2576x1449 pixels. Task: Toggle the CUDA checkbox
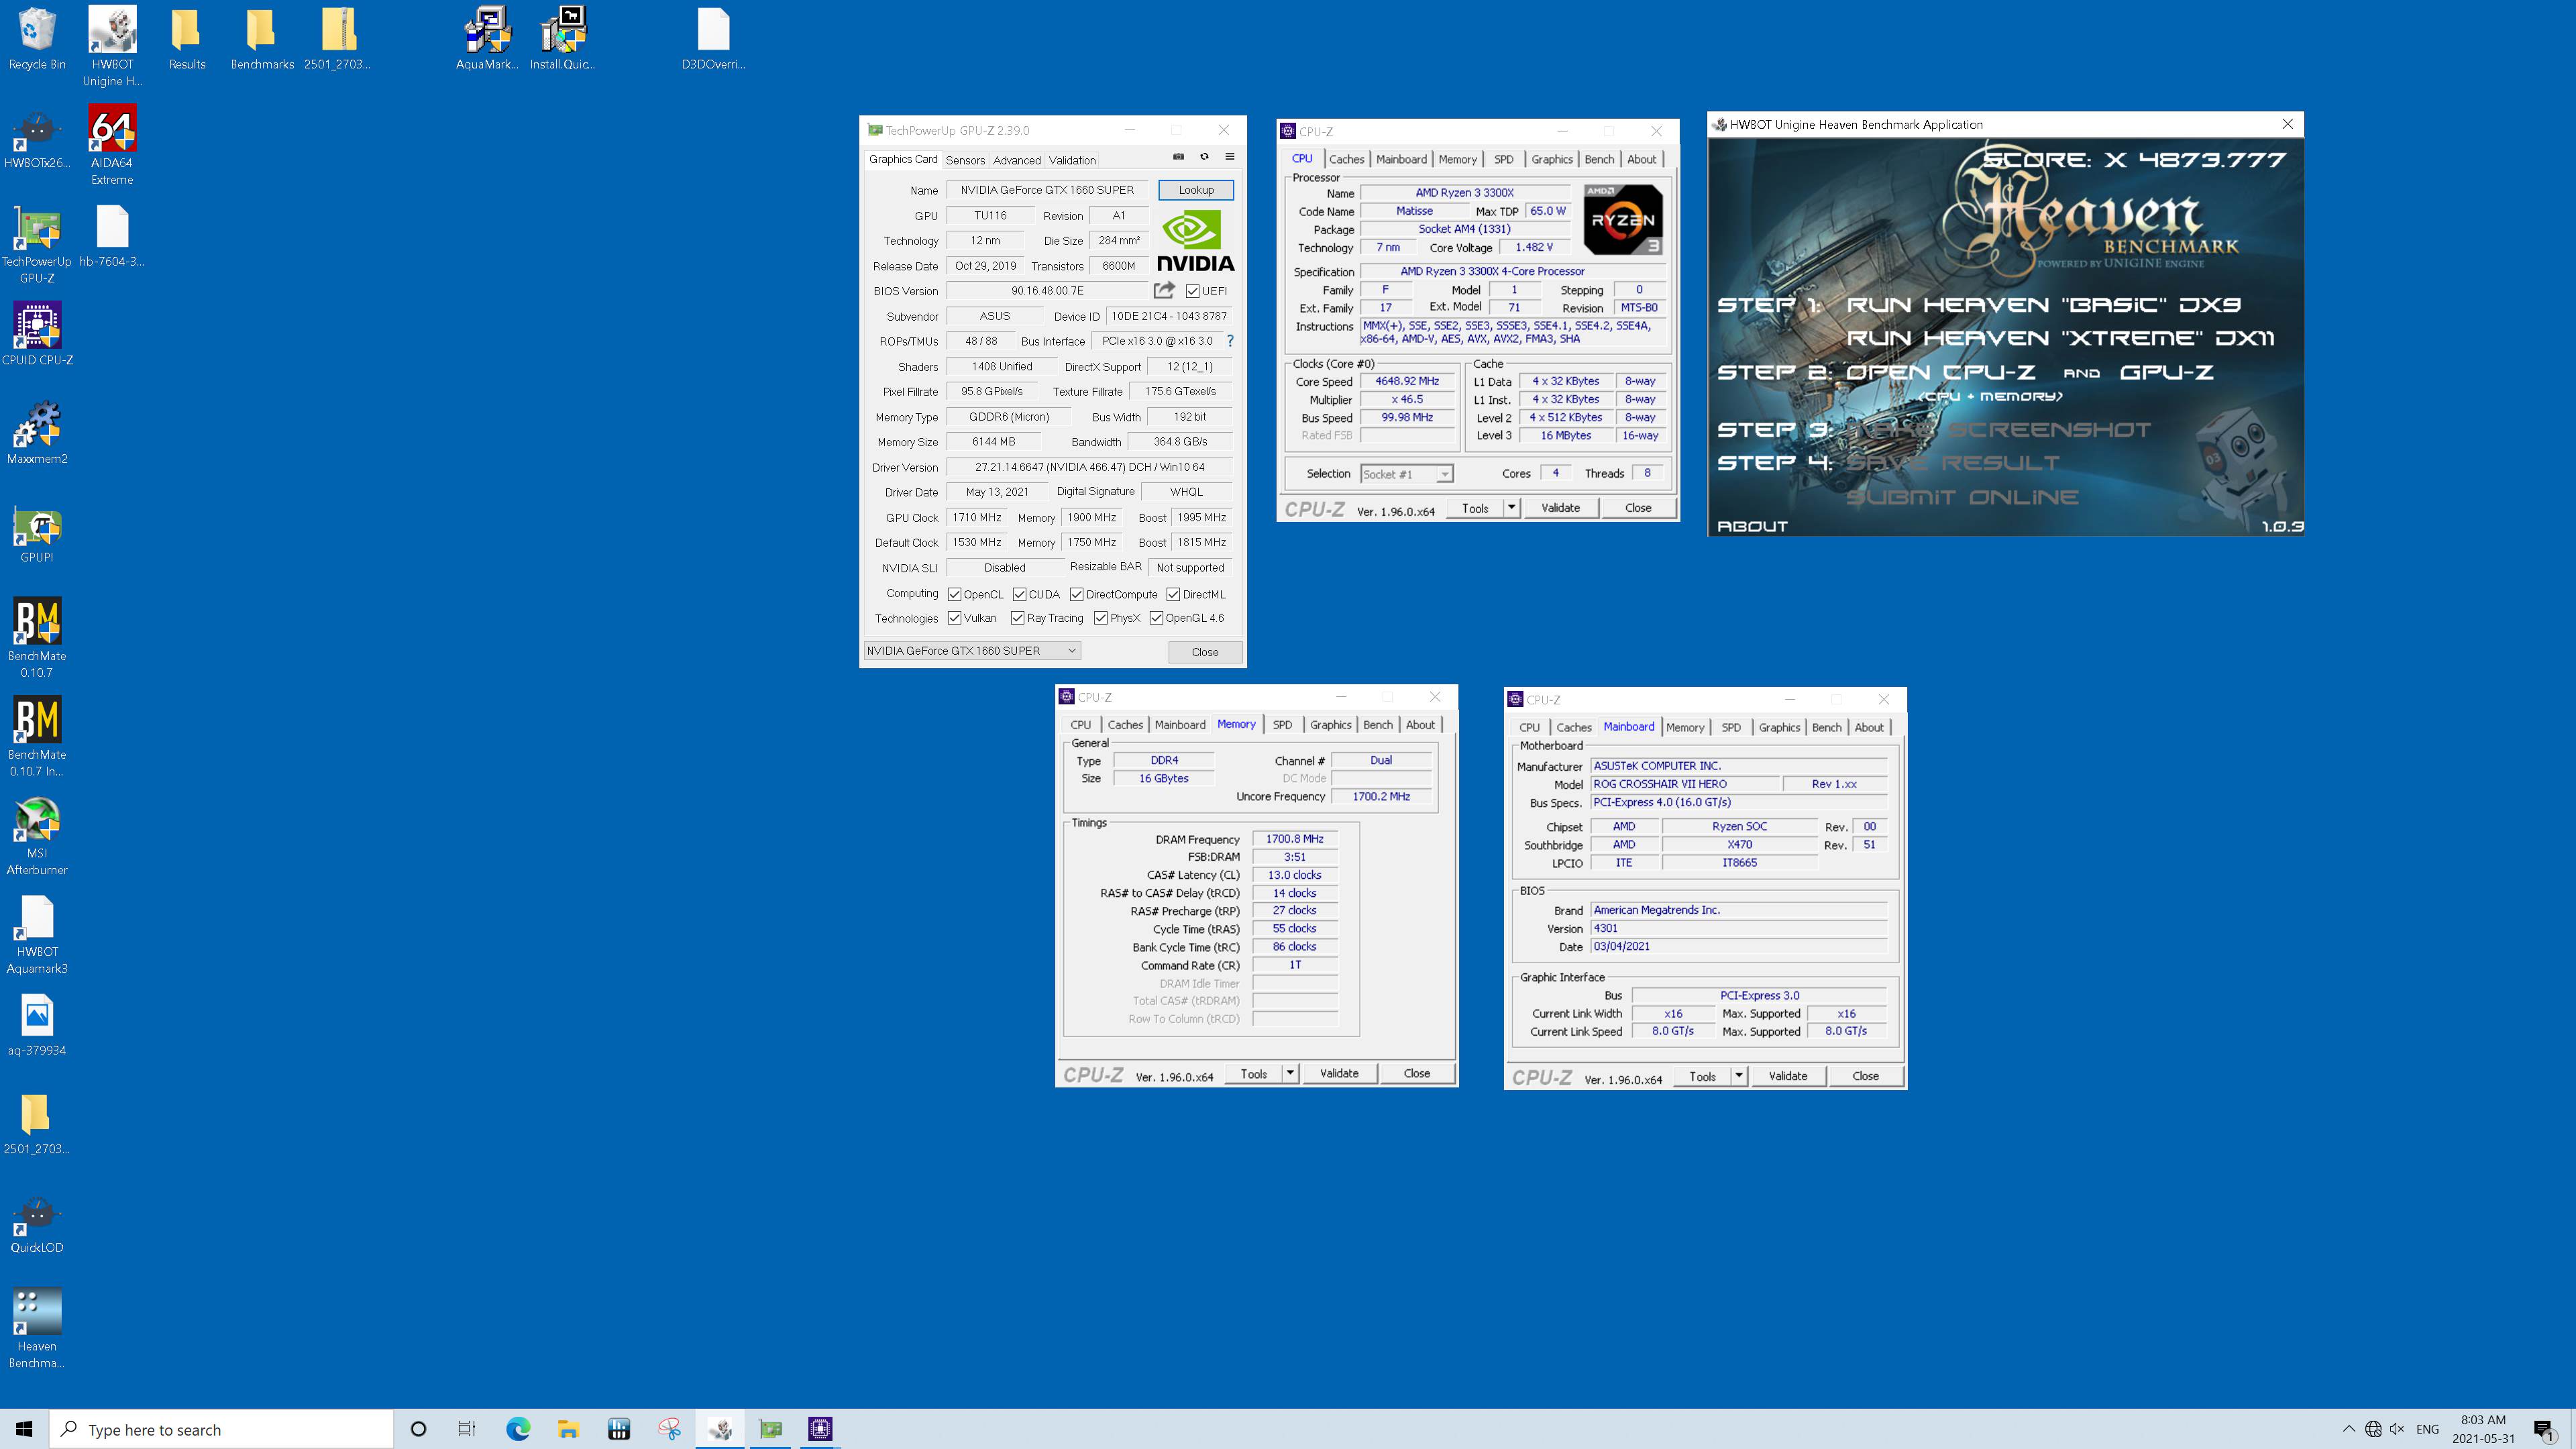pos(1019,594)
